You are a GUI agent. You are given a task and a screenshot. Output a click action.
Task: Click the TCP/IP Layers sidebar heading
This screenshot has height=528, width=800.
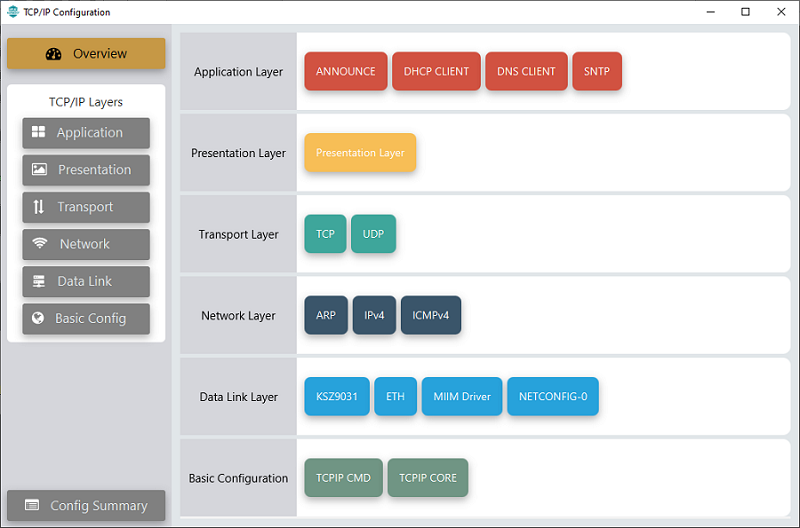click(86, 102)
